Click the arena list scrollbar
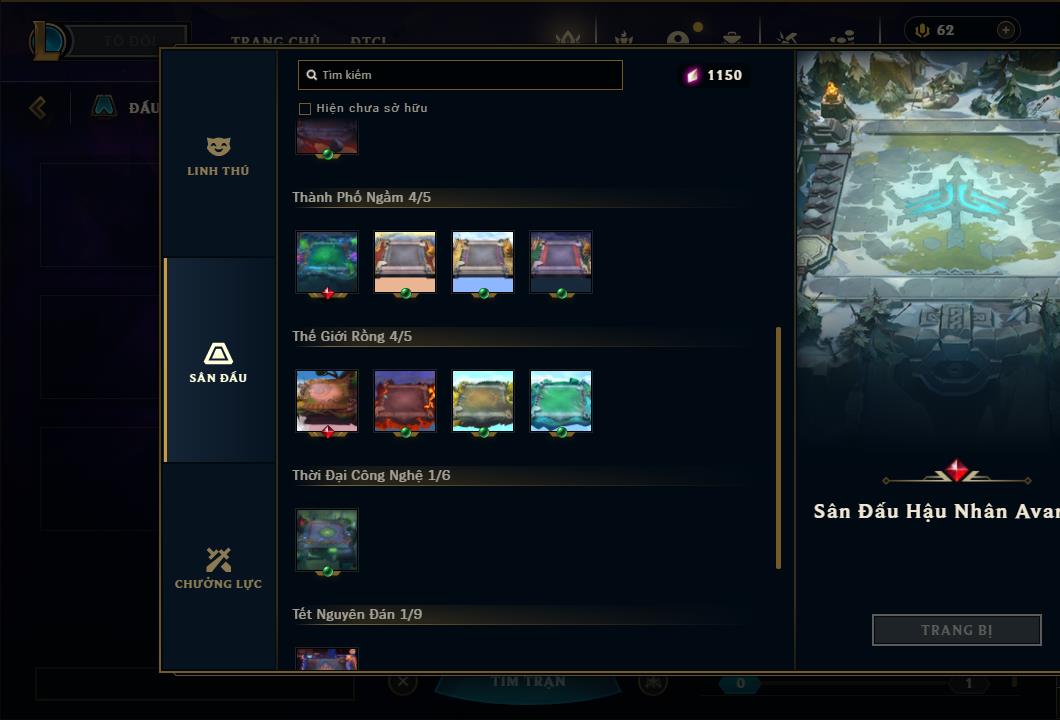The image size is (1060, 720). [x=779, y=448]
